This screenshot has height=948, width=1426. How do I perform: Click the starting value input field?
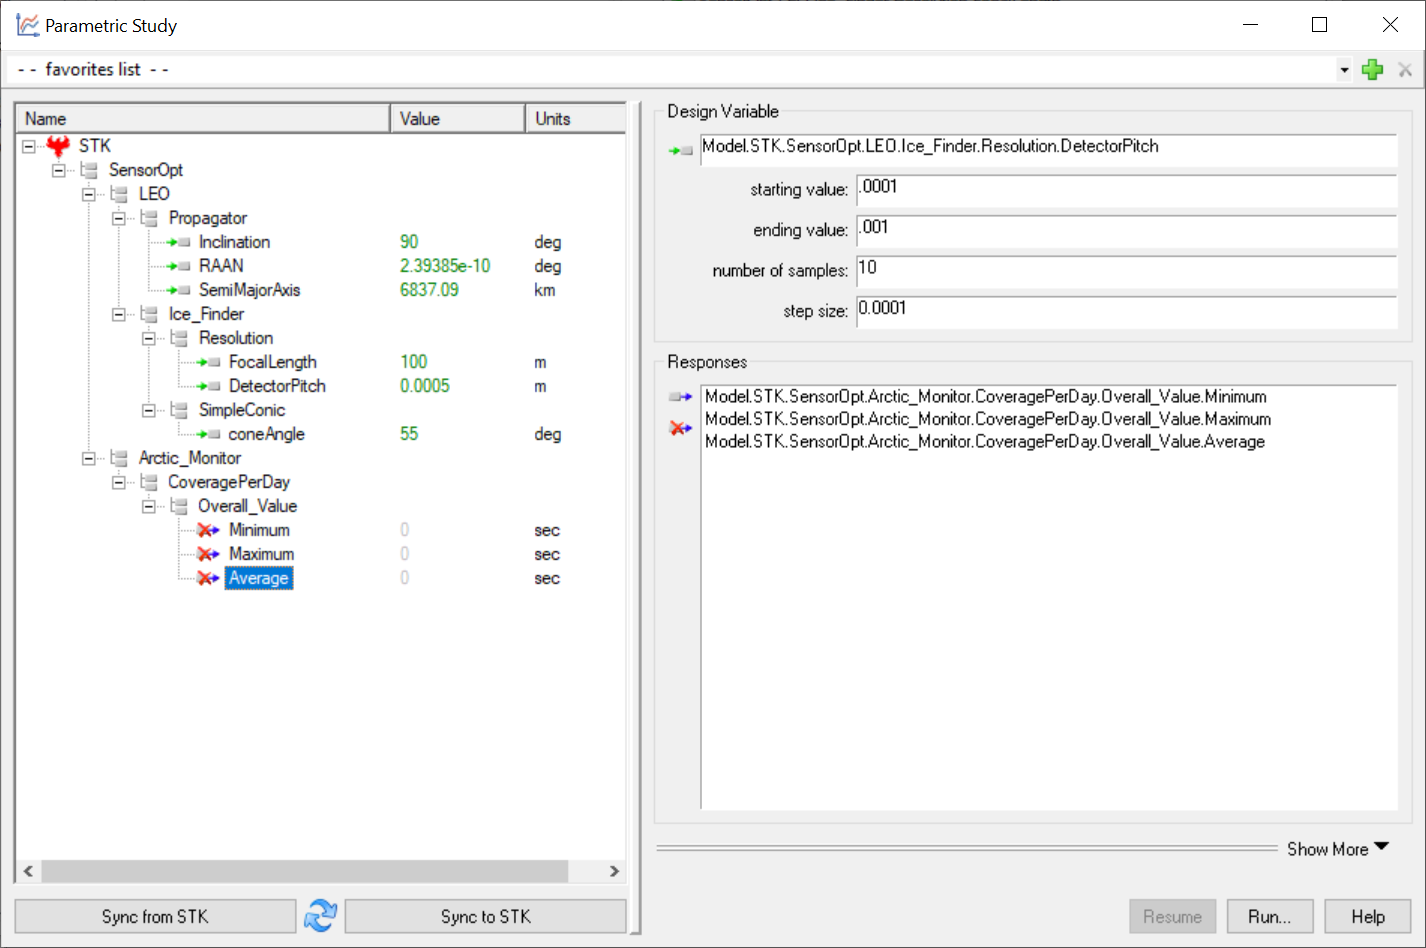(x=1126, y=191)
